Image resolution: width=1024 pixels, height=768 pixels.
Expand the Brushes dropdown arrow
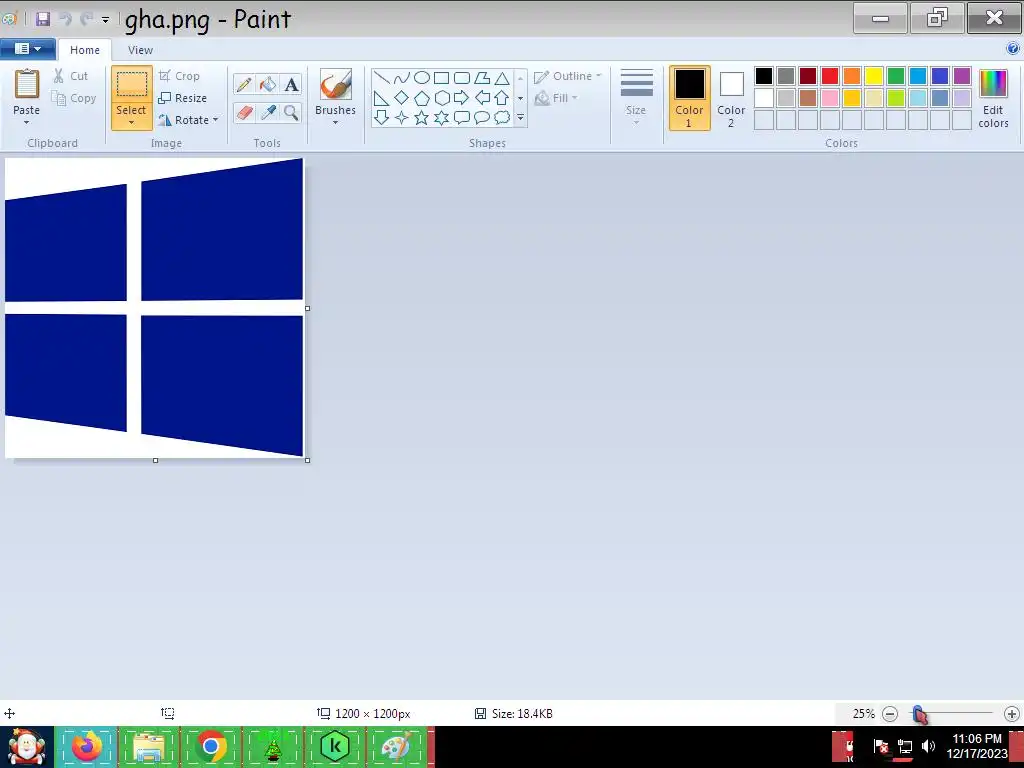[335, 123]
